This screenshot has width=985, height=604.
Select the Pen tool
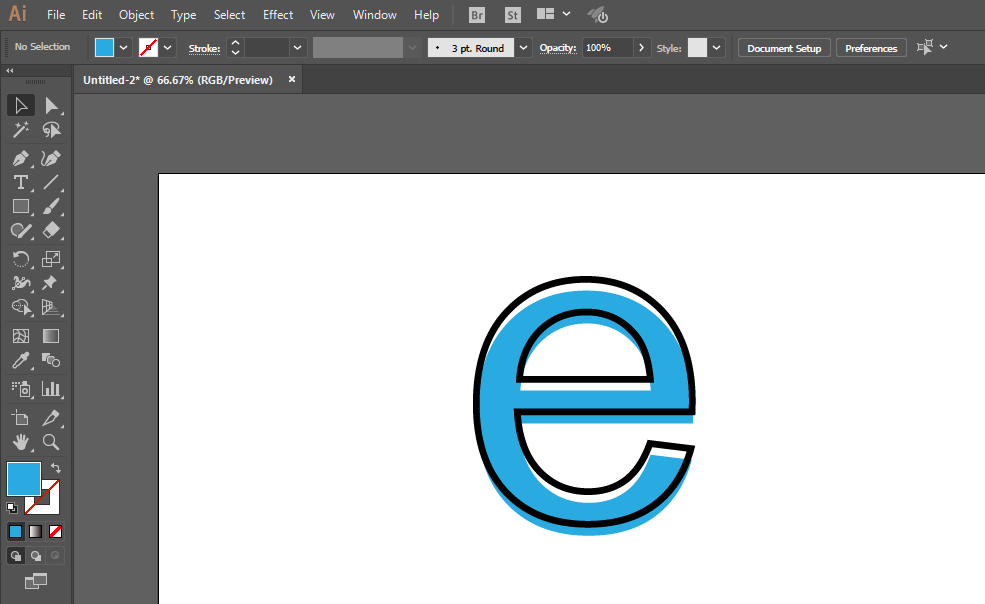pos(20,158)
